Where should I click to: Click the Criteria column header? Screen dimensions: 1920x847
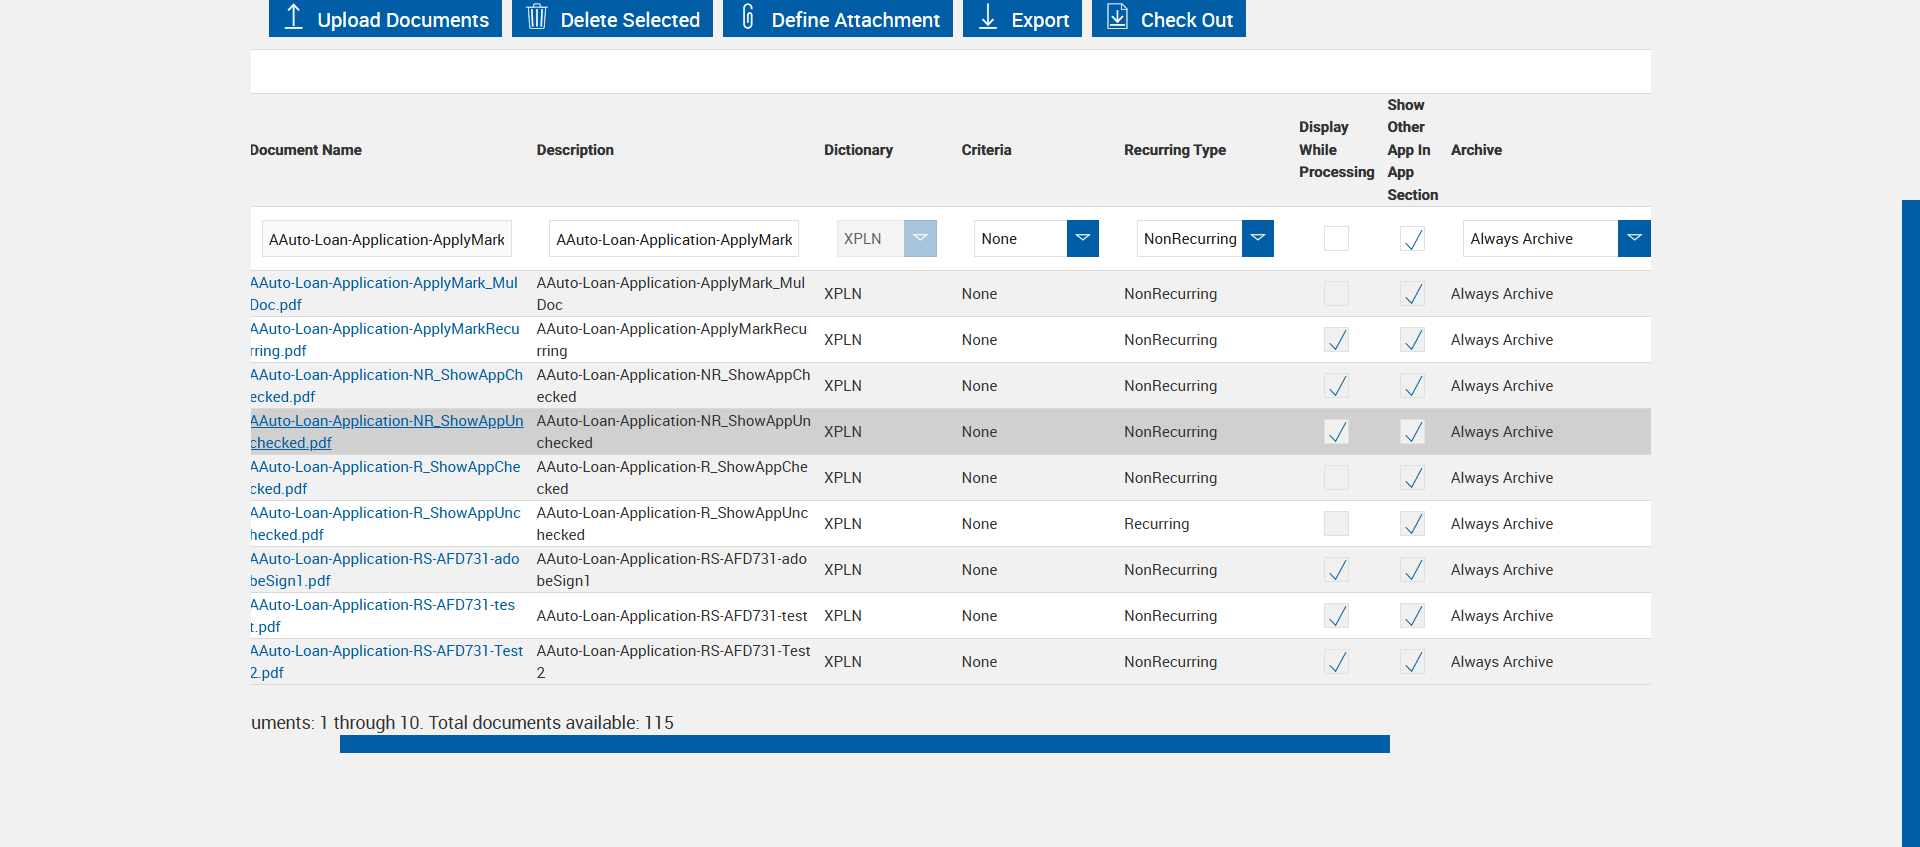pyautogui.click(x=986, y=150)
